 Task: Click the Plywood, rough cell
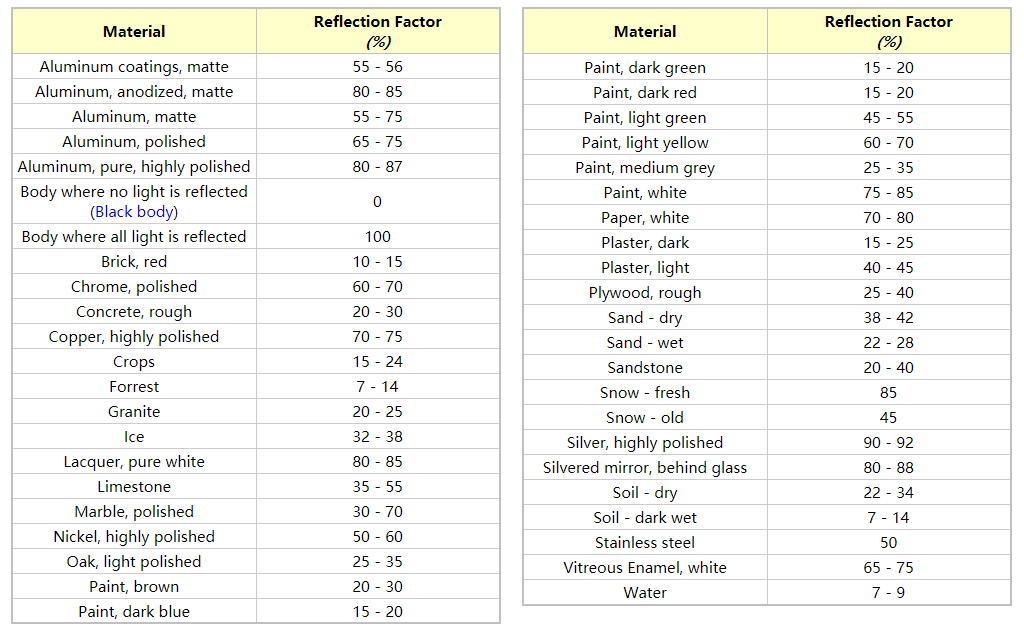tap(645, 293)
